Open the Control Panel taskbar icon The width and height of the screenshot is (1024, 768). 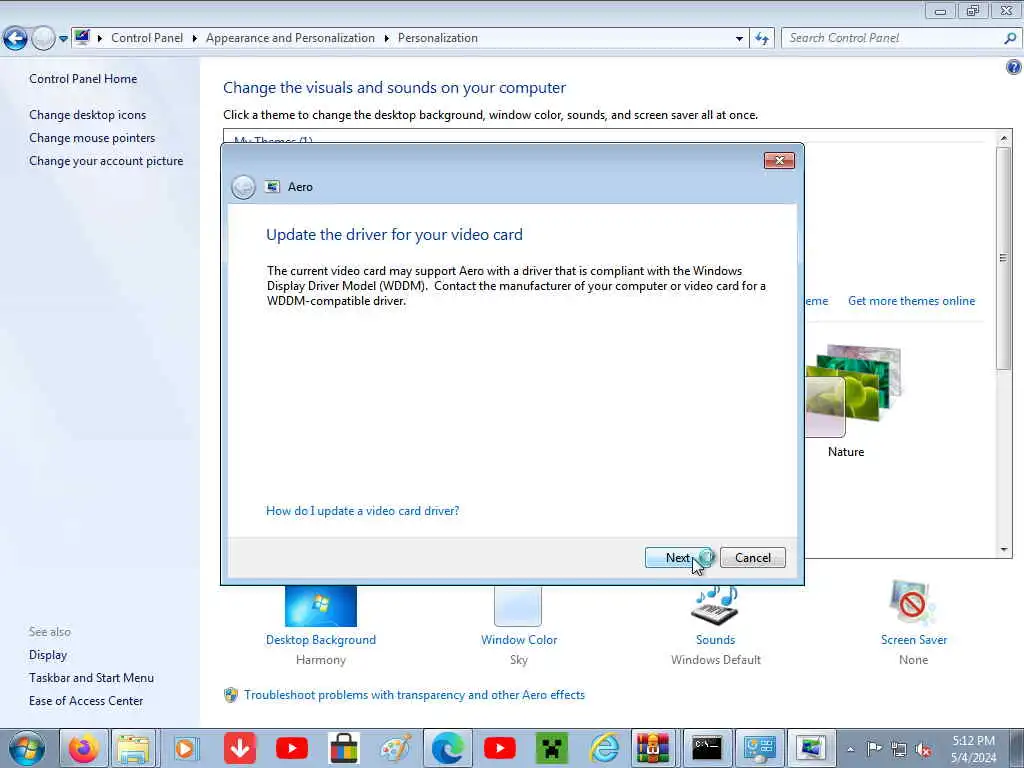[760, 748]
